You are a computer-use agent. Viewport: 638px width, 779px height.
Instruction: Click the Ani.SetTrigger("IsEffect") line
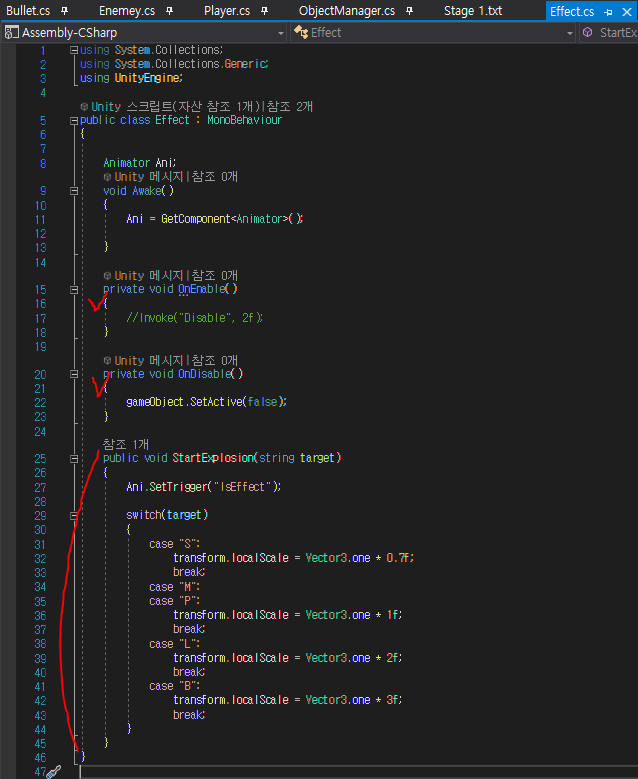[203, 487]
